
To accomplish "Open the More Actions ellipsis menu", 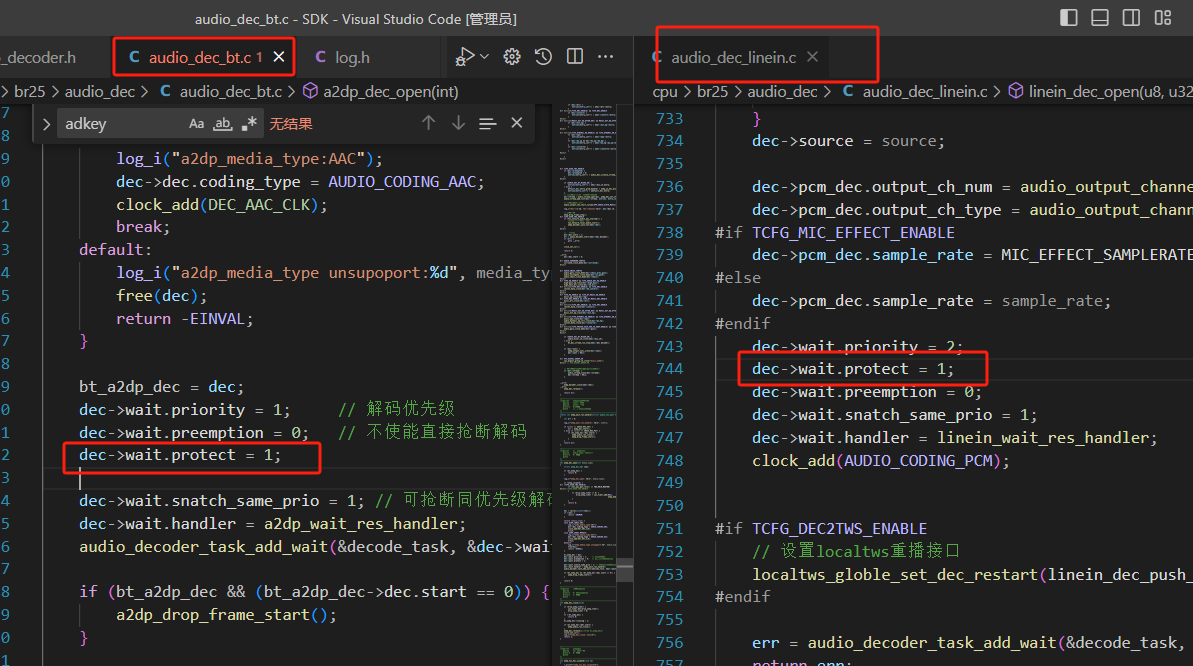I will [x=606, y=56].
